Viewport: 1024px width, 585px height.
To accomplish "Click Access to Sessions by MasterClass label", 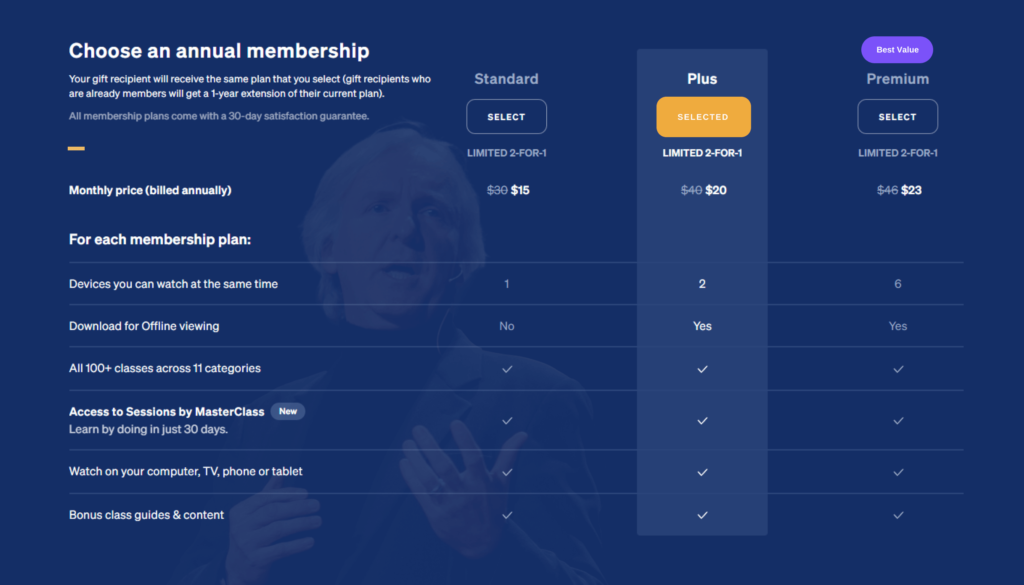I will tap(167, 411).
